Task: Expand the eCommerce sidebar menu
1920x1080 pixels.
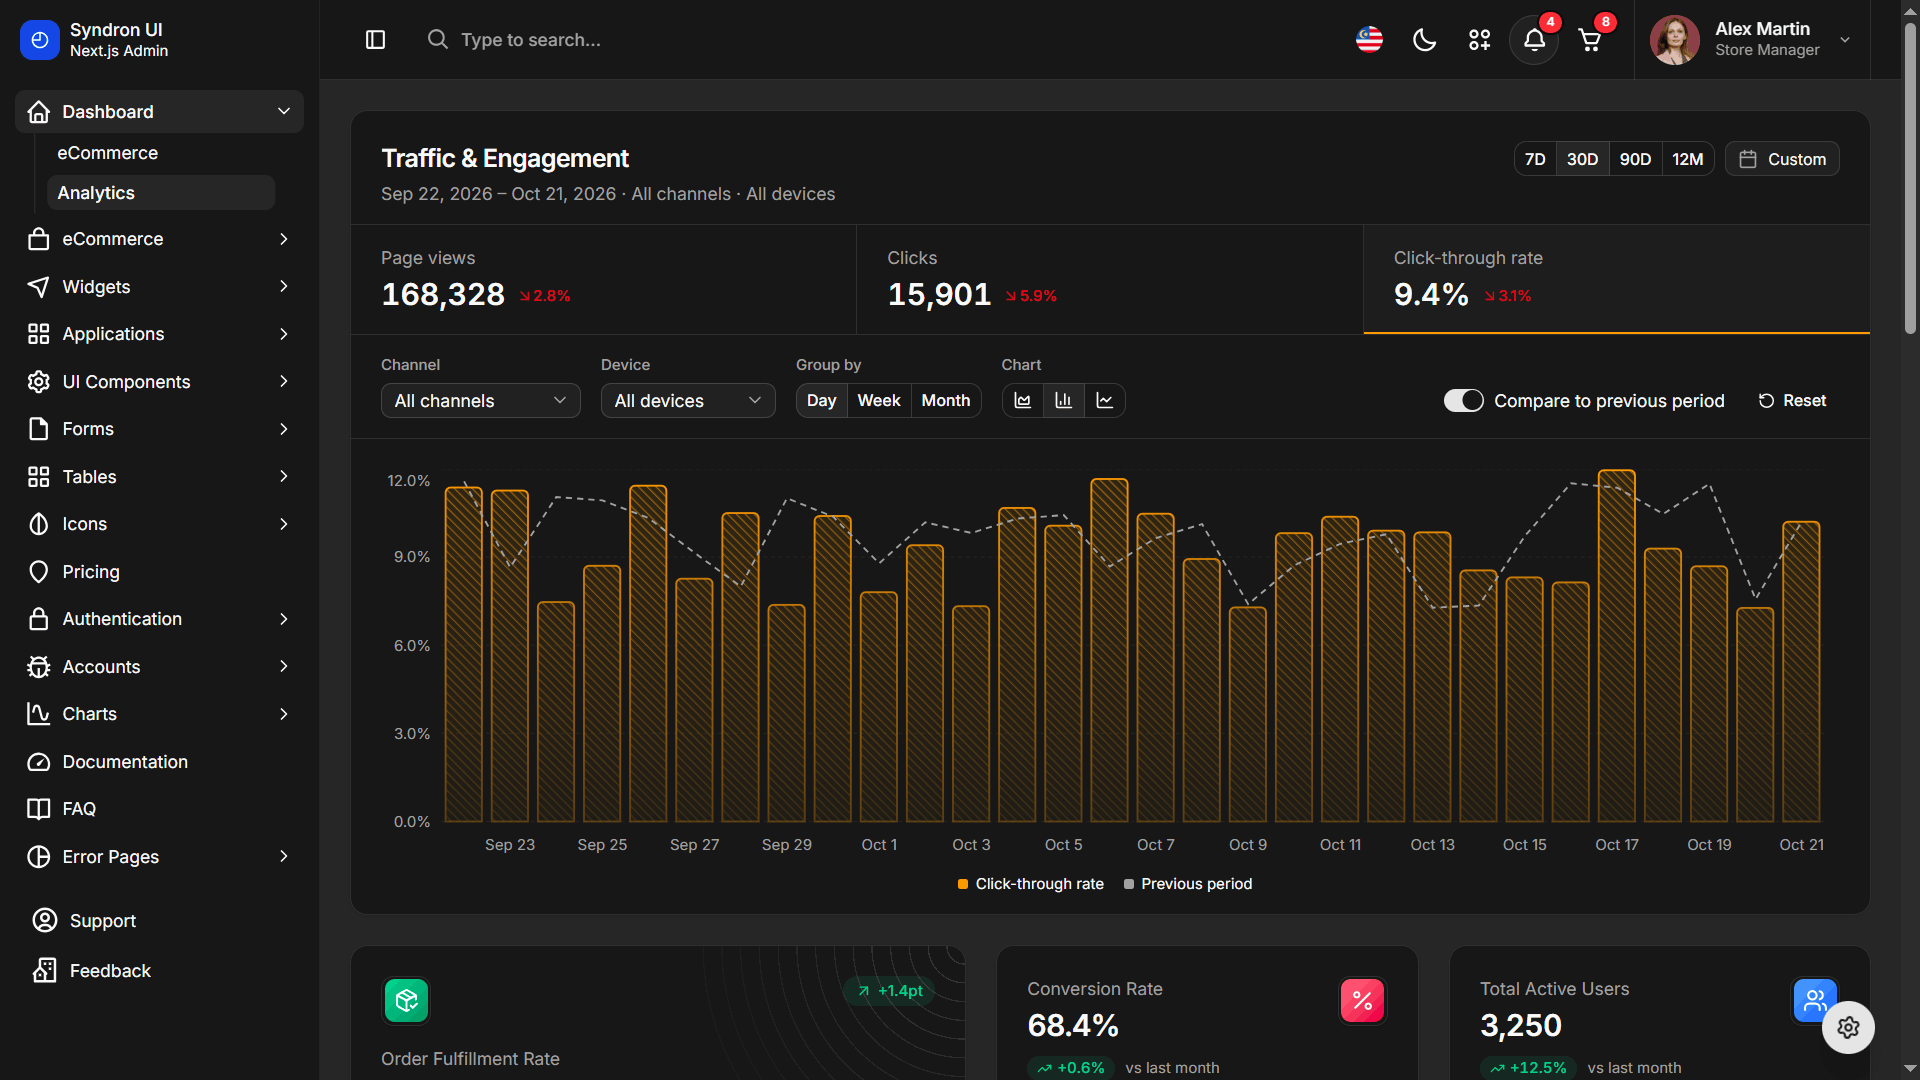Action: [x=159, y=239]
